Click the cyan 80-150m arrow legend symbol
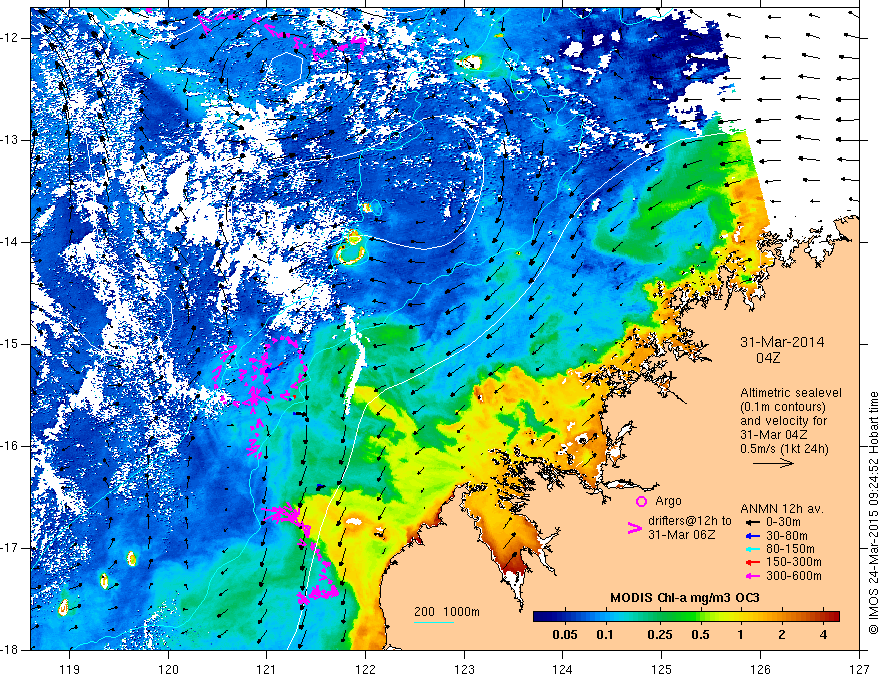This screenshot has height=680, width=880. [751, 549]
